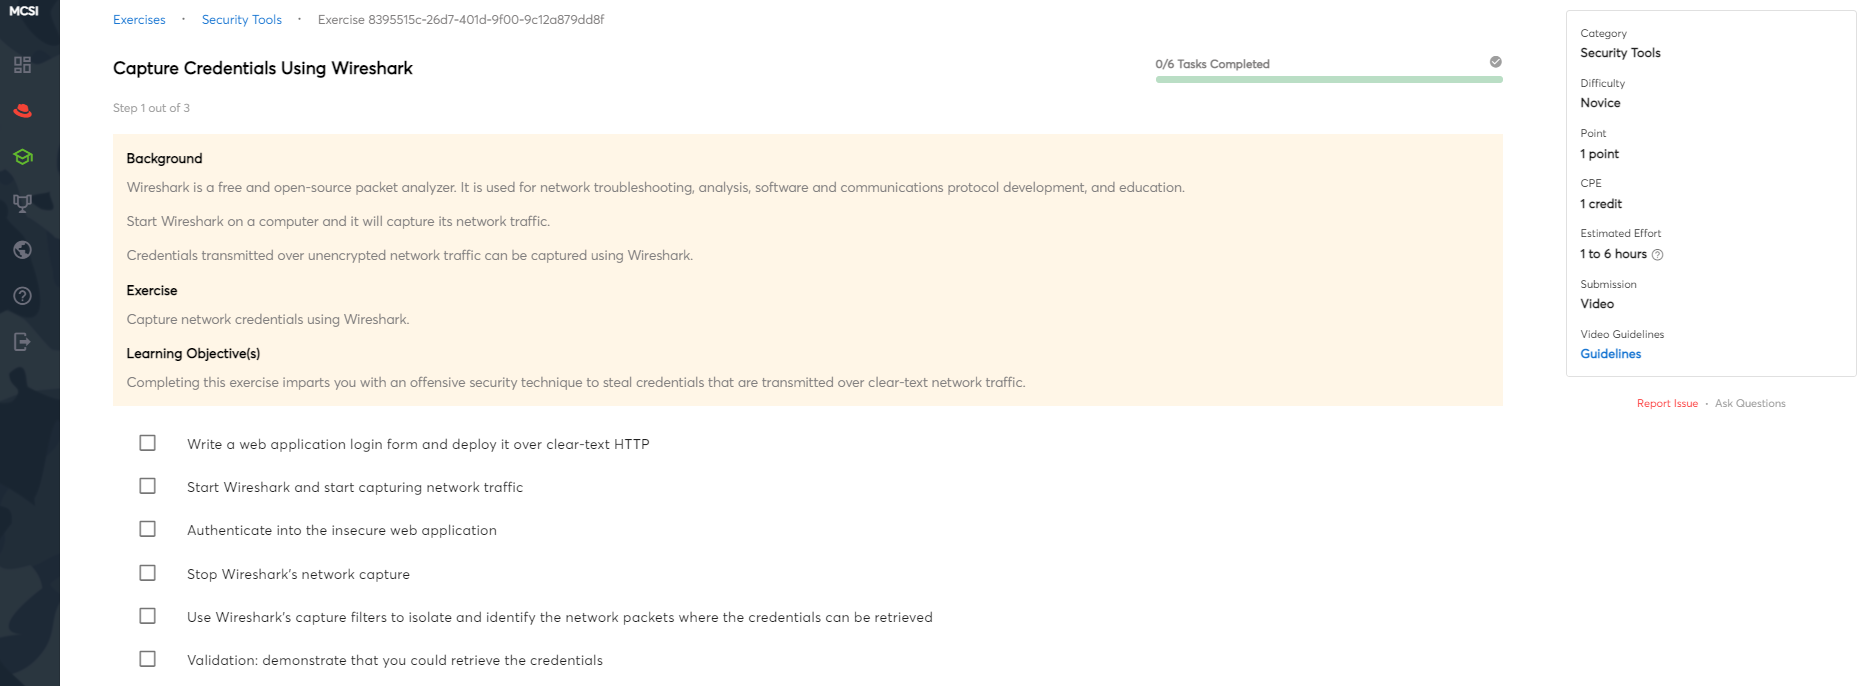Click the tasks completed progress bar
Image resolution: width=1867 pixels, height=686 pixels.
click(x=1328, y=79)
